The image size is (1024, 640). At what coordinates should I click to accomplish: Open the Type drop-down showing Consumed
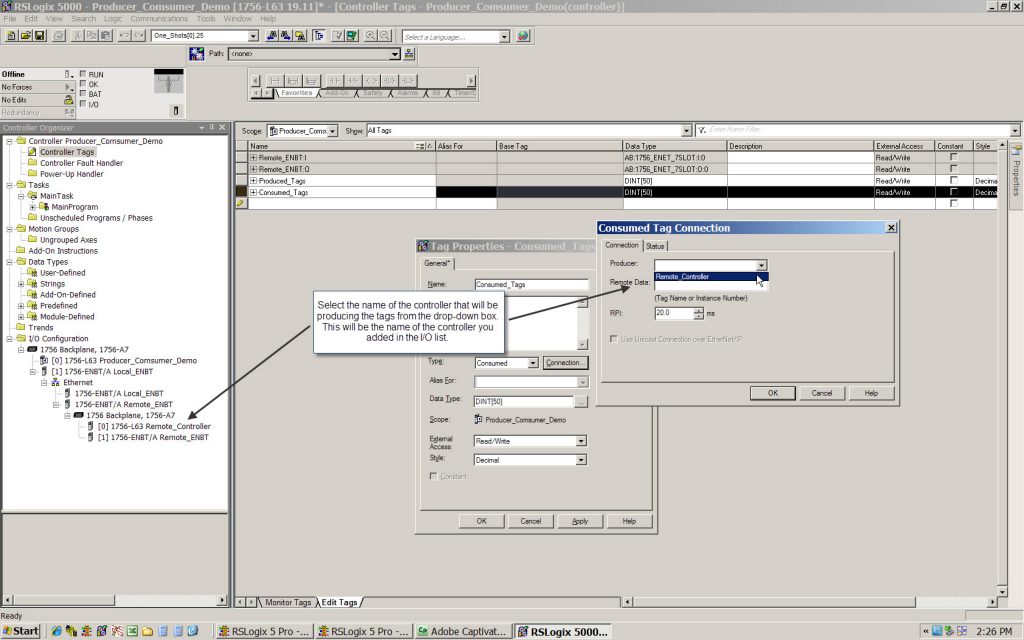[533, 363]
